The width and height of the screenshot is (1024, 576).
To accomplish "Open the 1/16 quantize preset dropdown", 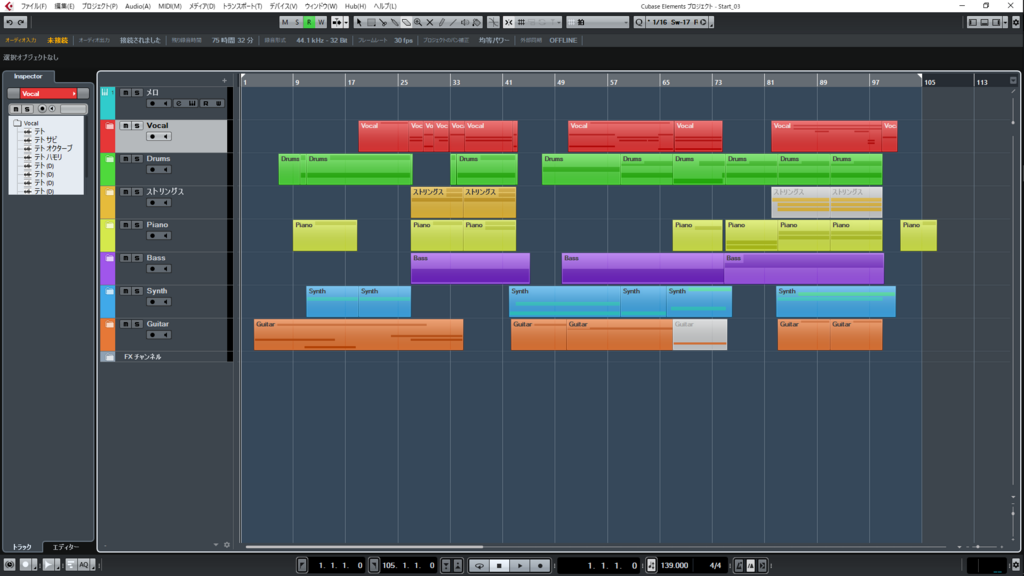I will point(679,22).
